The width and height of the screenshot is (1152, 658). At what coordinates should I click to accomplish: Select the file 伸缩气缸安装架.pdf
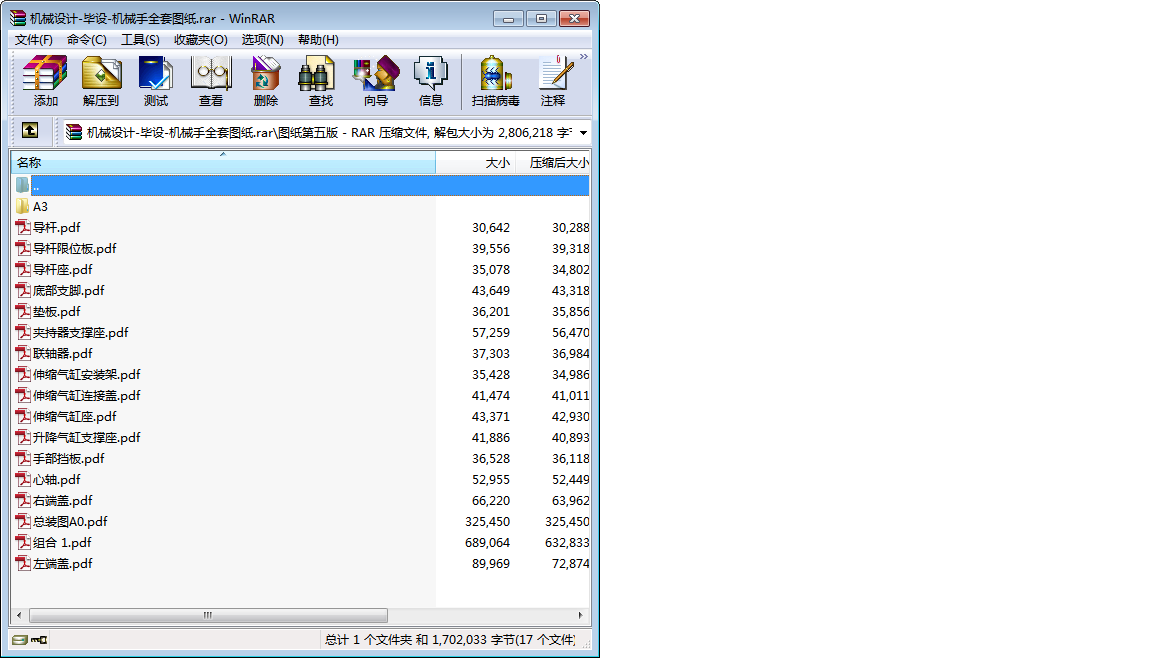tap(86, 375)
